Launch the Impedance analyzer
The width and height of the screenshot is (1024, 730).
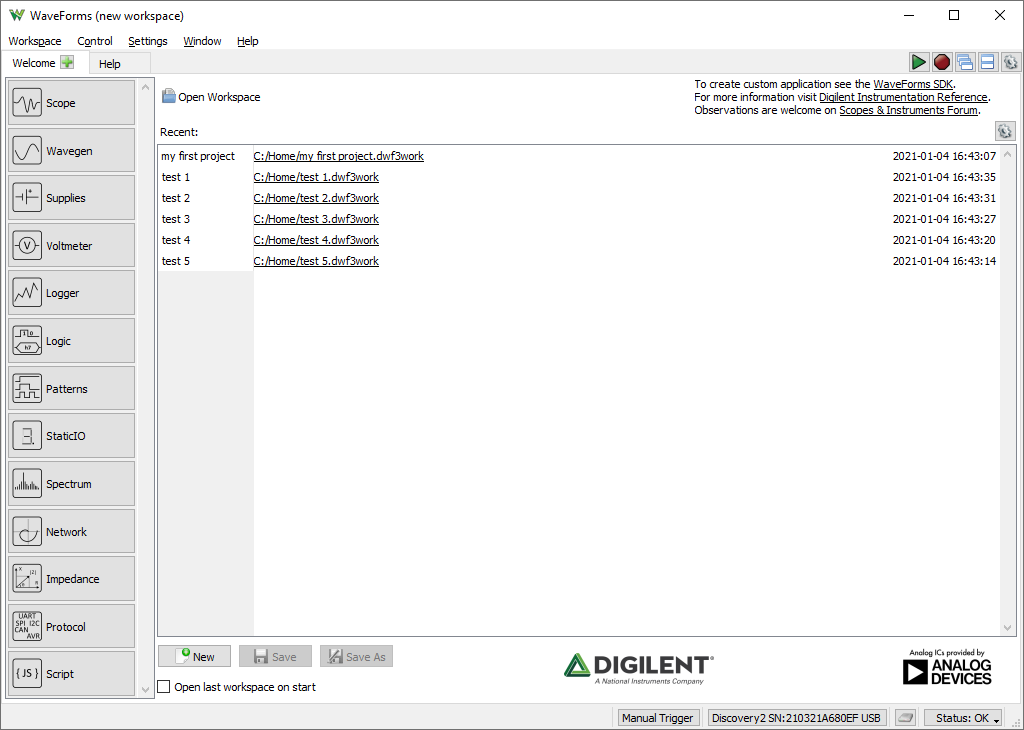tap(71, 579)
